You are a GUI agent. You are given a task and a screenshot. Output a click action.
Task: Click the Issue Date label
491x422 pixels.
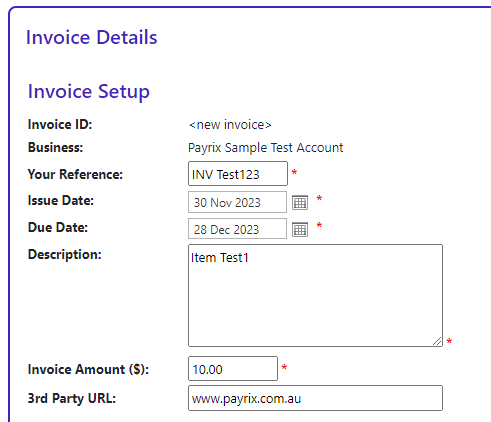(x=61, y=200)
